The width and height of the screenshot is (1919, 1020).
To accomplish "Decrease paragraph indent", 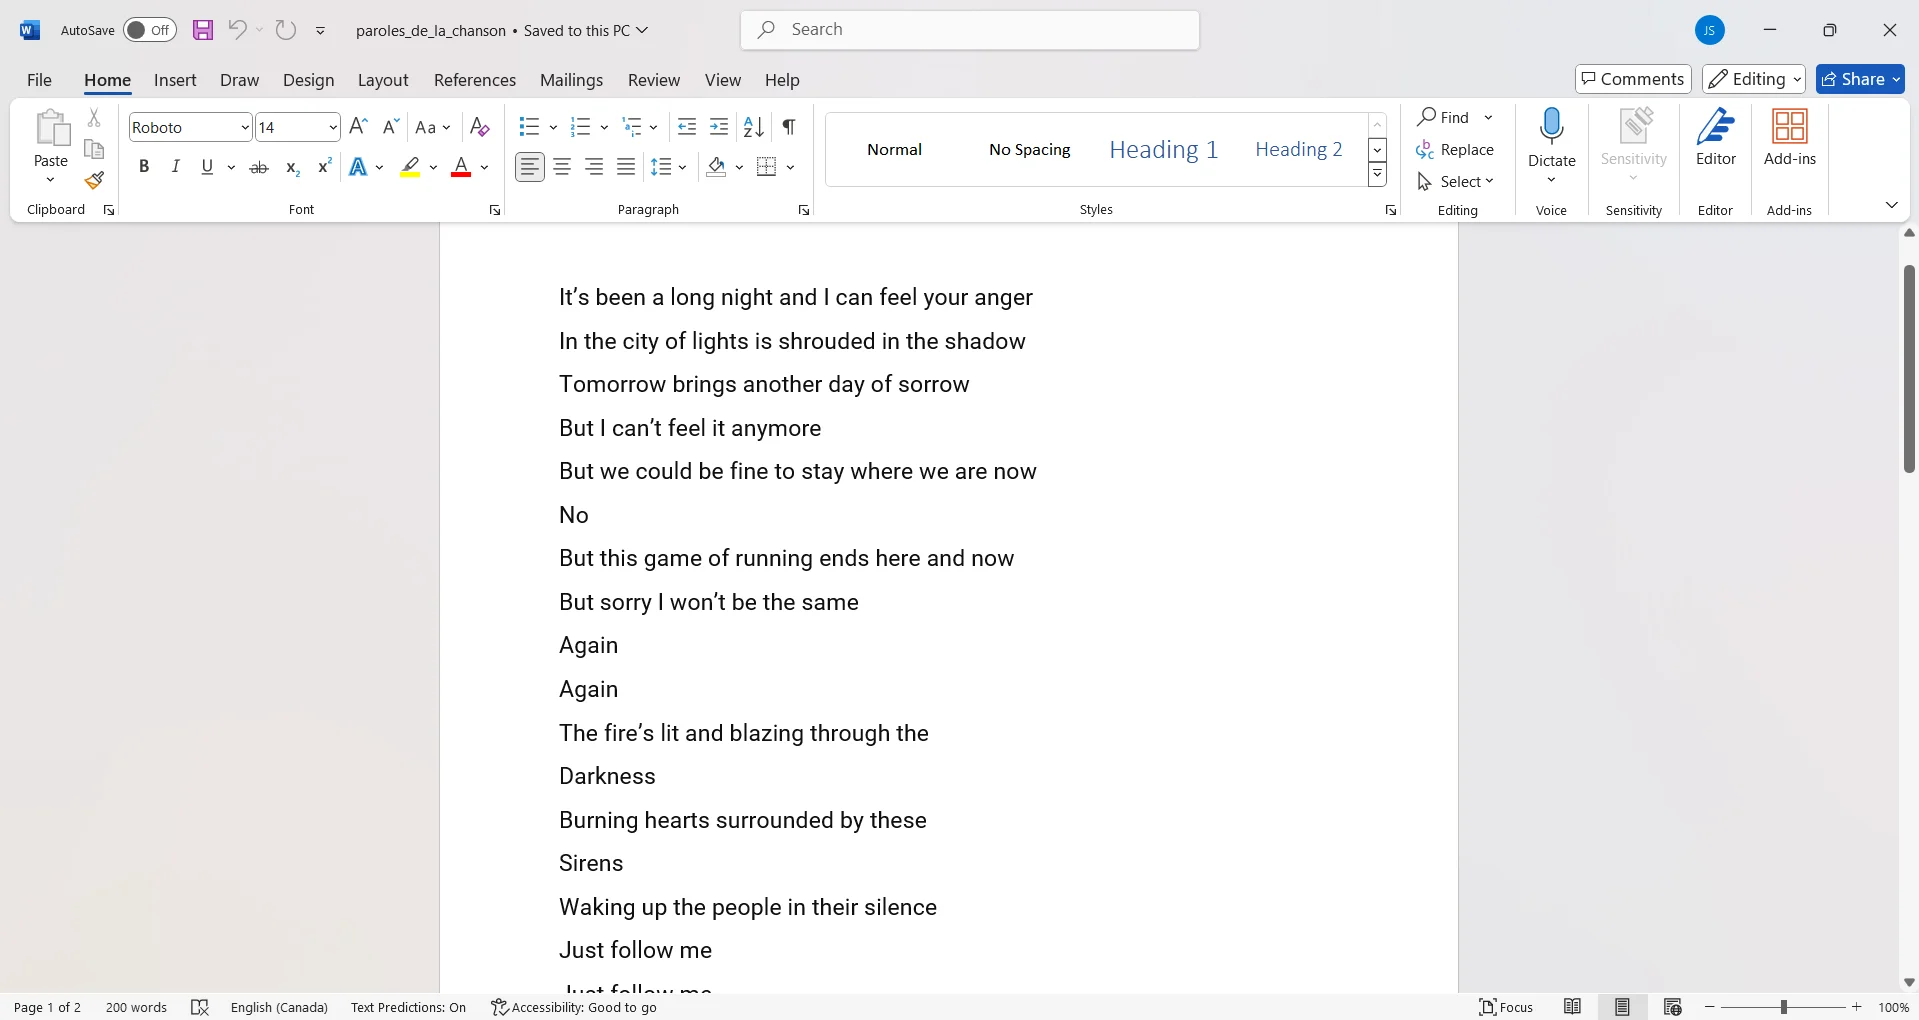I will coord(687,127).
